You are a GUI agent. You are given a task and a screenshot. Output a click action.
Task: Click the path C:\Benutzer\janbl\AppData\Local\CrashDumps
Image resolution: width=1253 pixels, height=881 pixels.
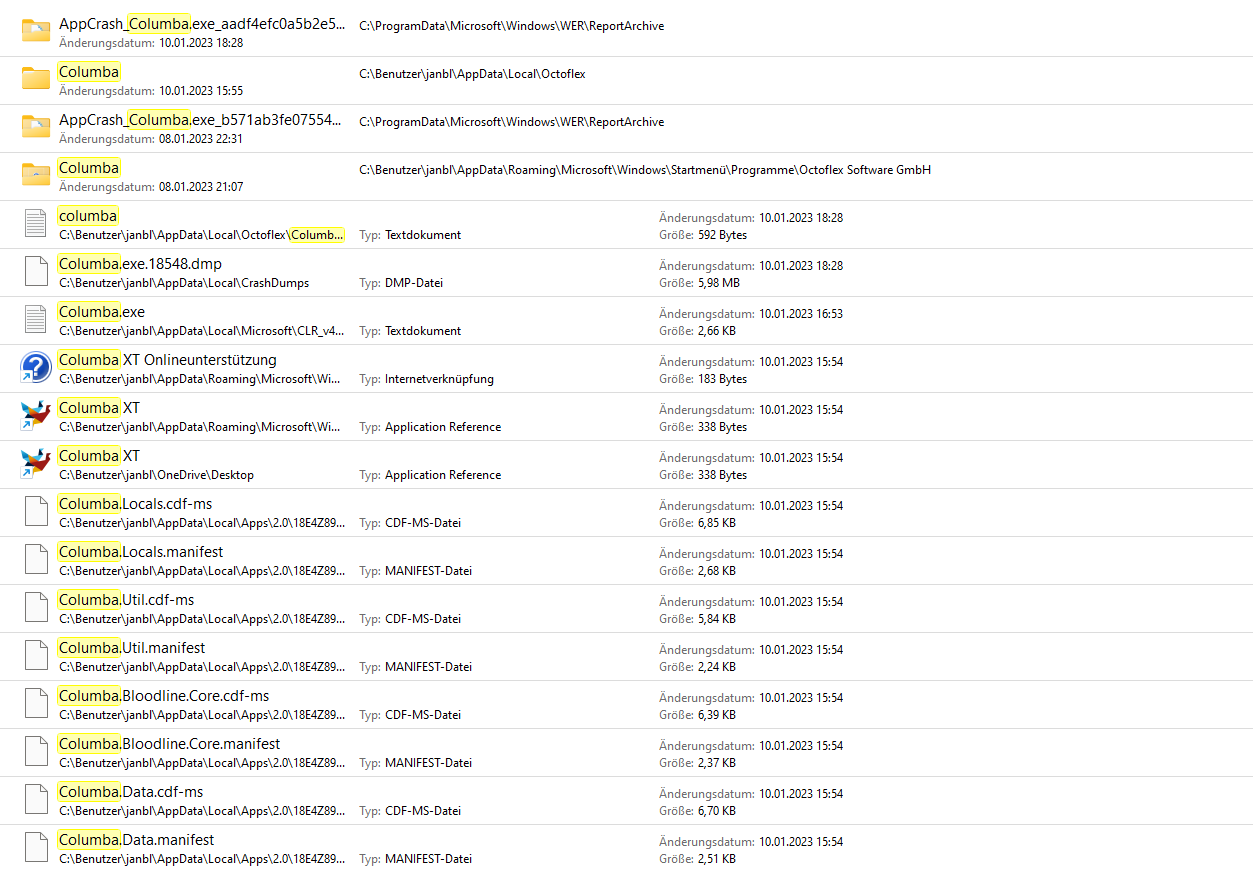click(184, 283)
